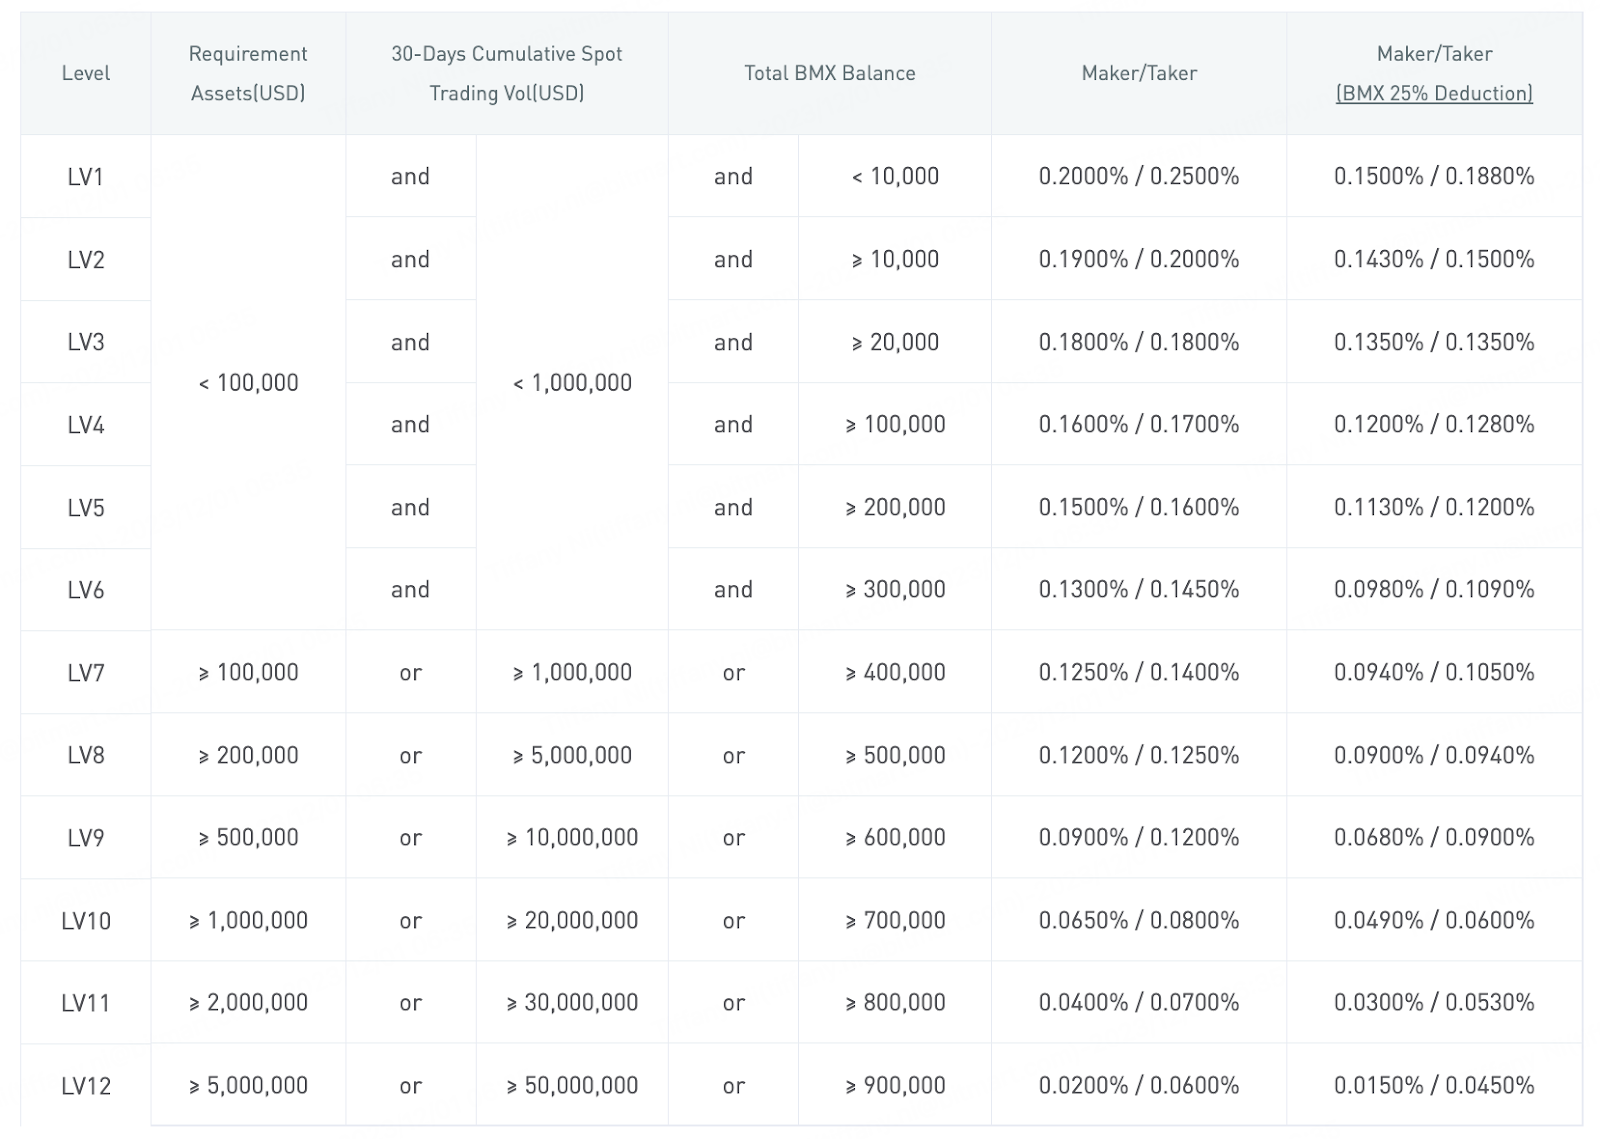Click the ≥ 10,000 BMX balance cell

(895, 258)
